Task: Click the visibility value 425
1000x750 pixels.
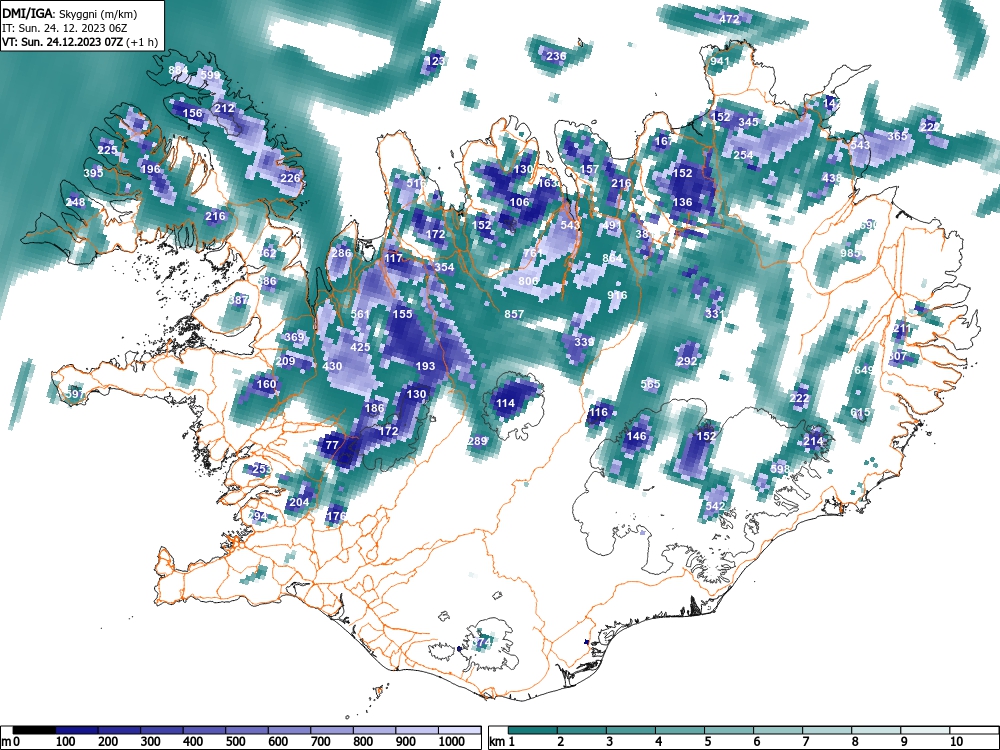Action: point(360,348)
